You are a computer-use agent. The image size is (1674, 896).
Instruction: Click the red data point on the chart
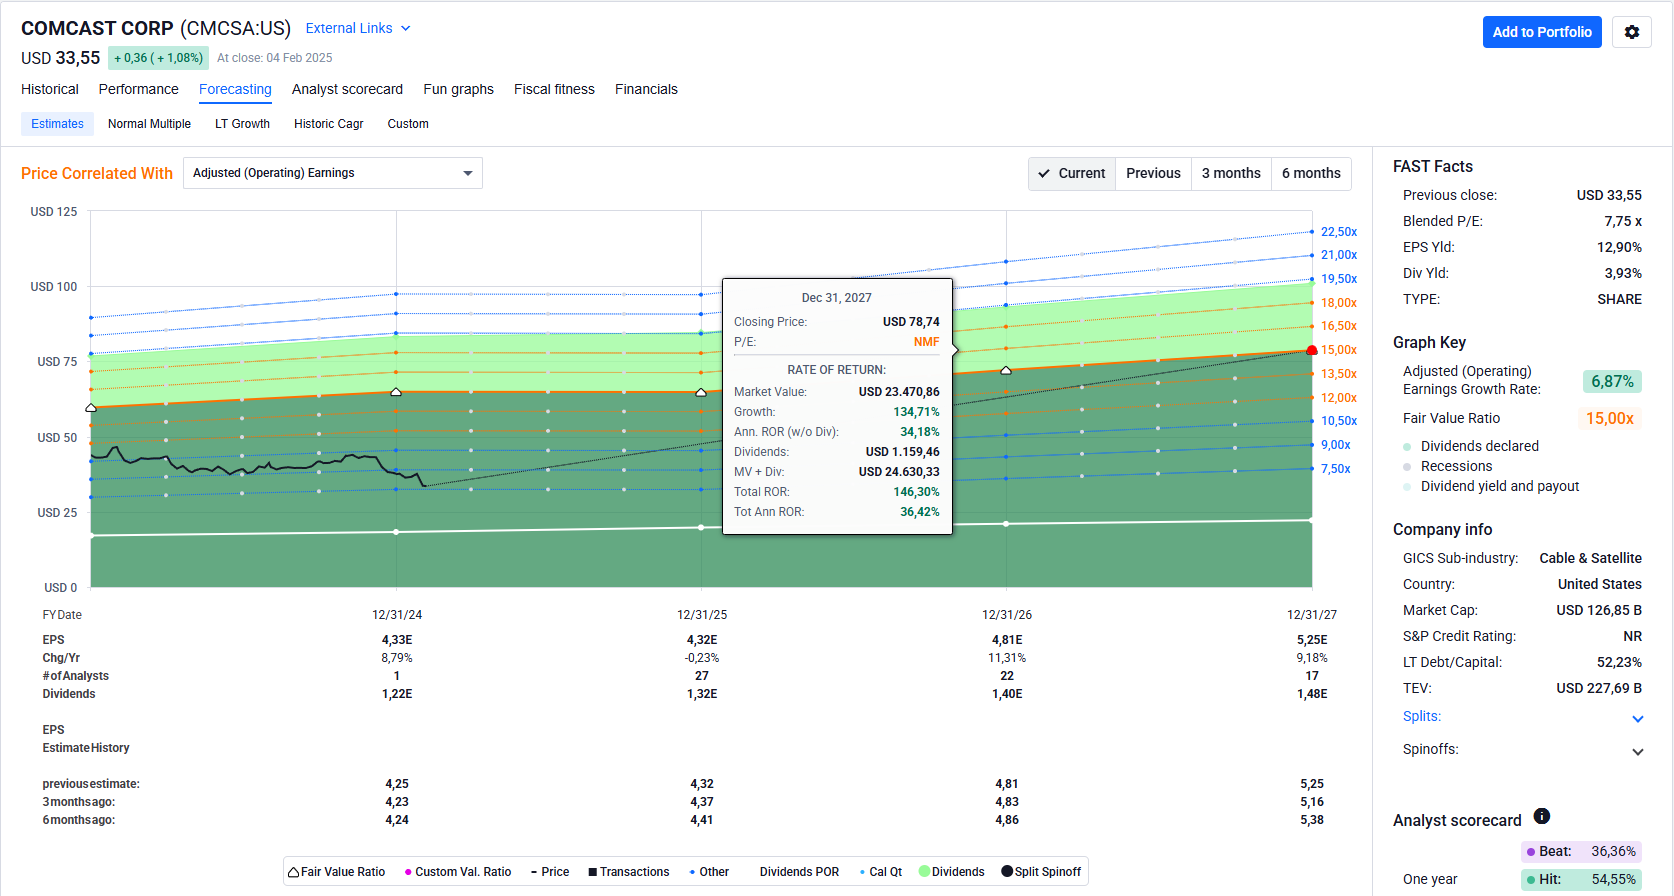tap(1312, 350)
